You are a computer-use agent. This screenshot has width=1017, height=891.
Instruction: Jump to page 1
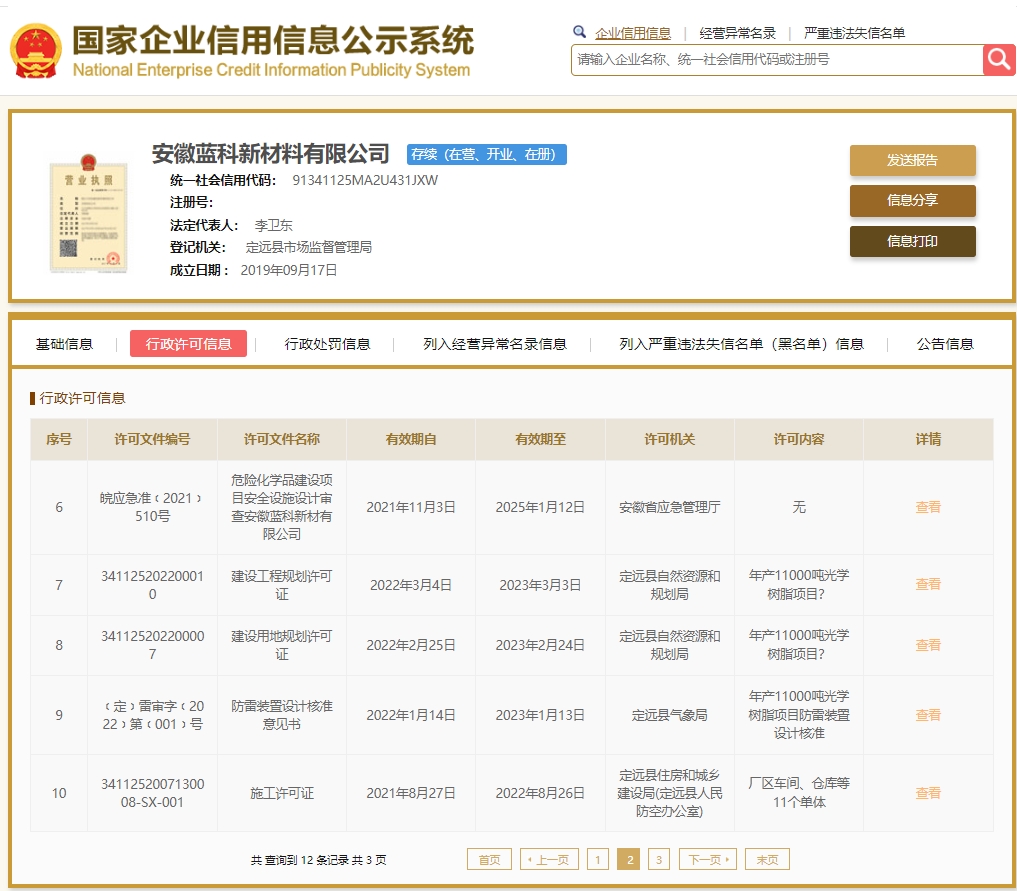tap(598, 859)
